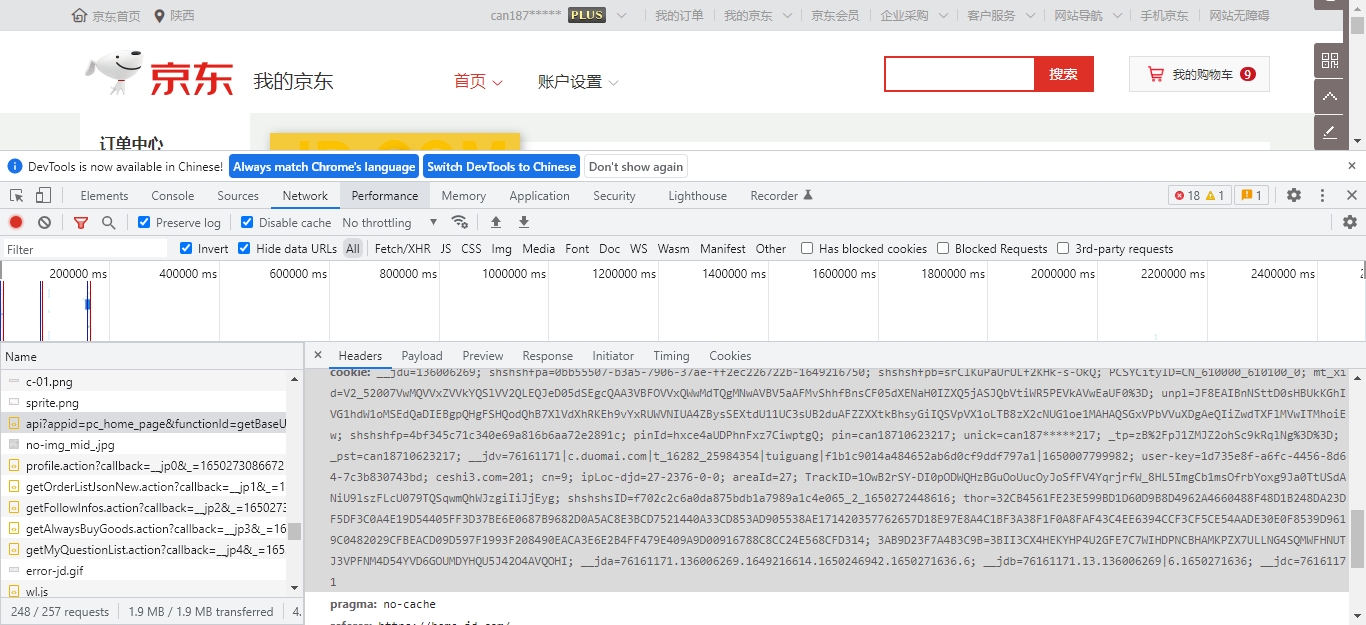Click the network Filter input field
Screen dimensions: 1366x625
[85, 249]
